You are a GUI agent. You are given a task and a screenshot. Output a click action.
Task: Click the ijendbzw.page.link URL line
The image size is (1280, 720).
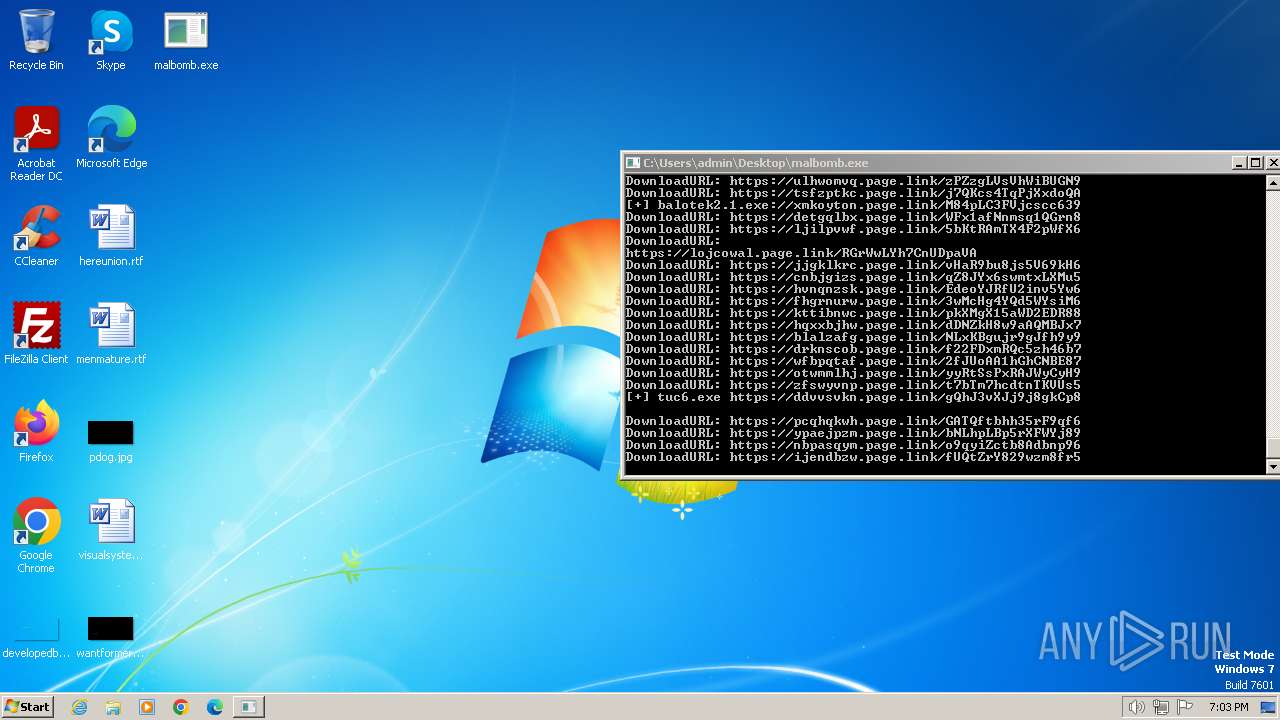853,457
